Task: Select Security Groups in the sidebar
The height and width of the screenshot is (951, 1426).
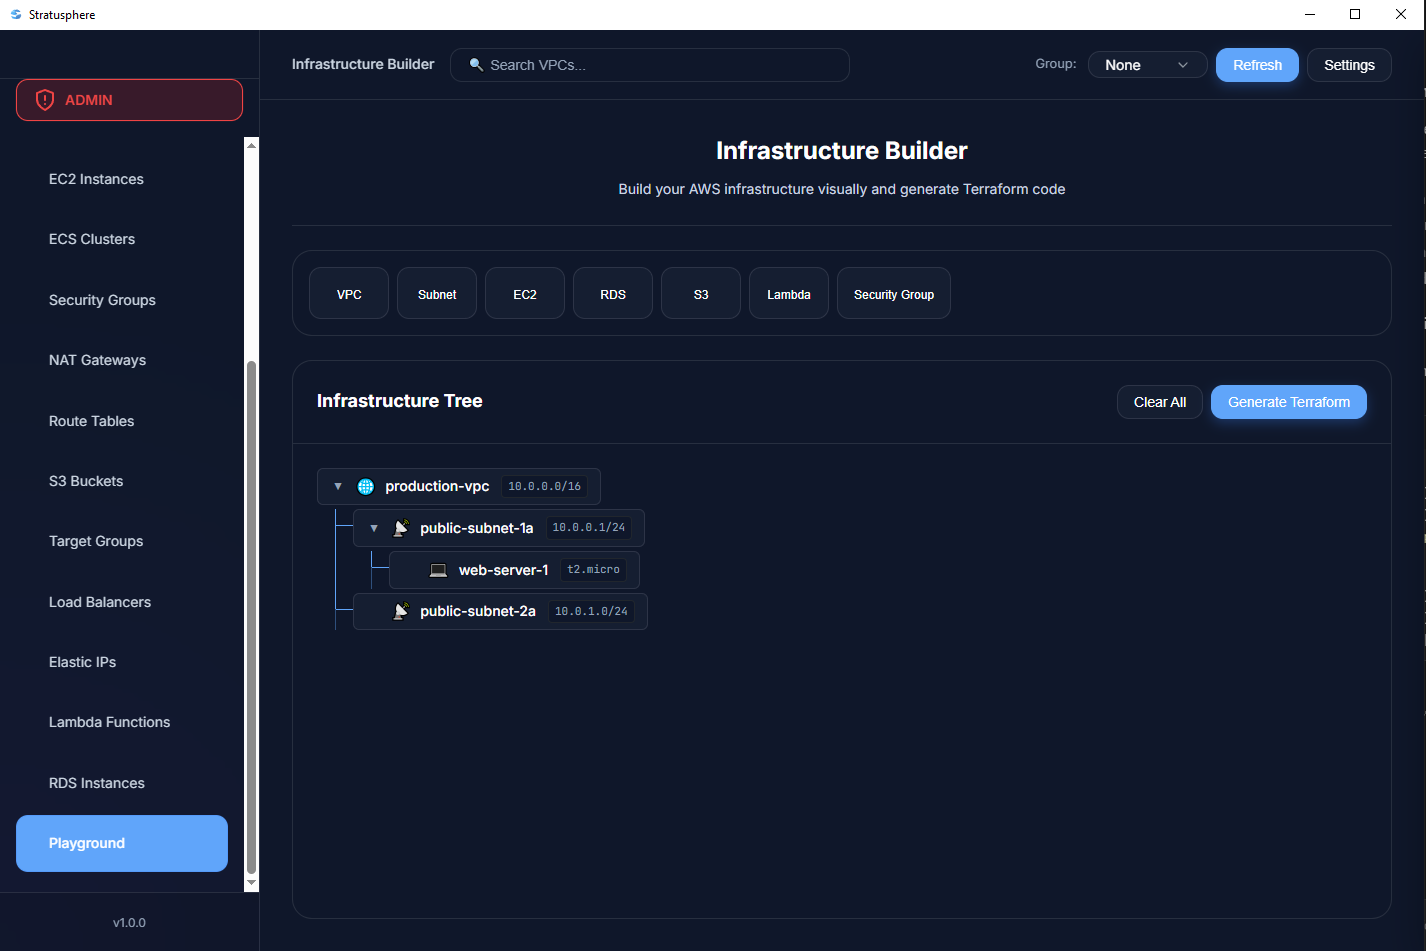Action: tap(102, 299)
